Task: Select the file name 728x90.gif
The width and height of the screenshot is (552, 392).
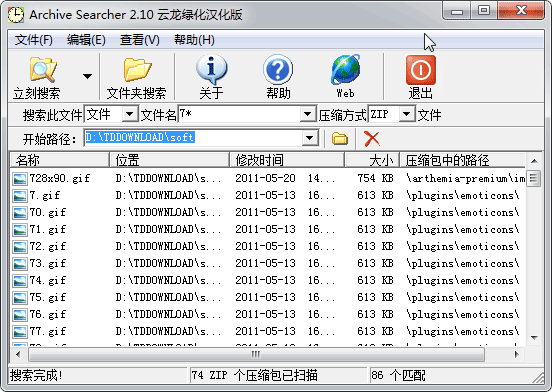Action: [59, 178]
